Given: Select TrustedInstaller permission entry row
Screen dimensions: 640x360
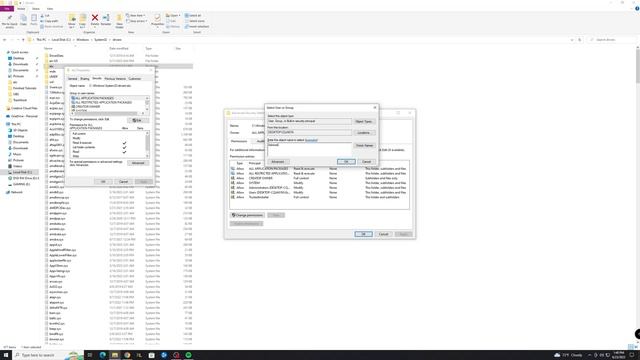Looking at the screenshot, I should pyautogui.click(x=319, y=197).
